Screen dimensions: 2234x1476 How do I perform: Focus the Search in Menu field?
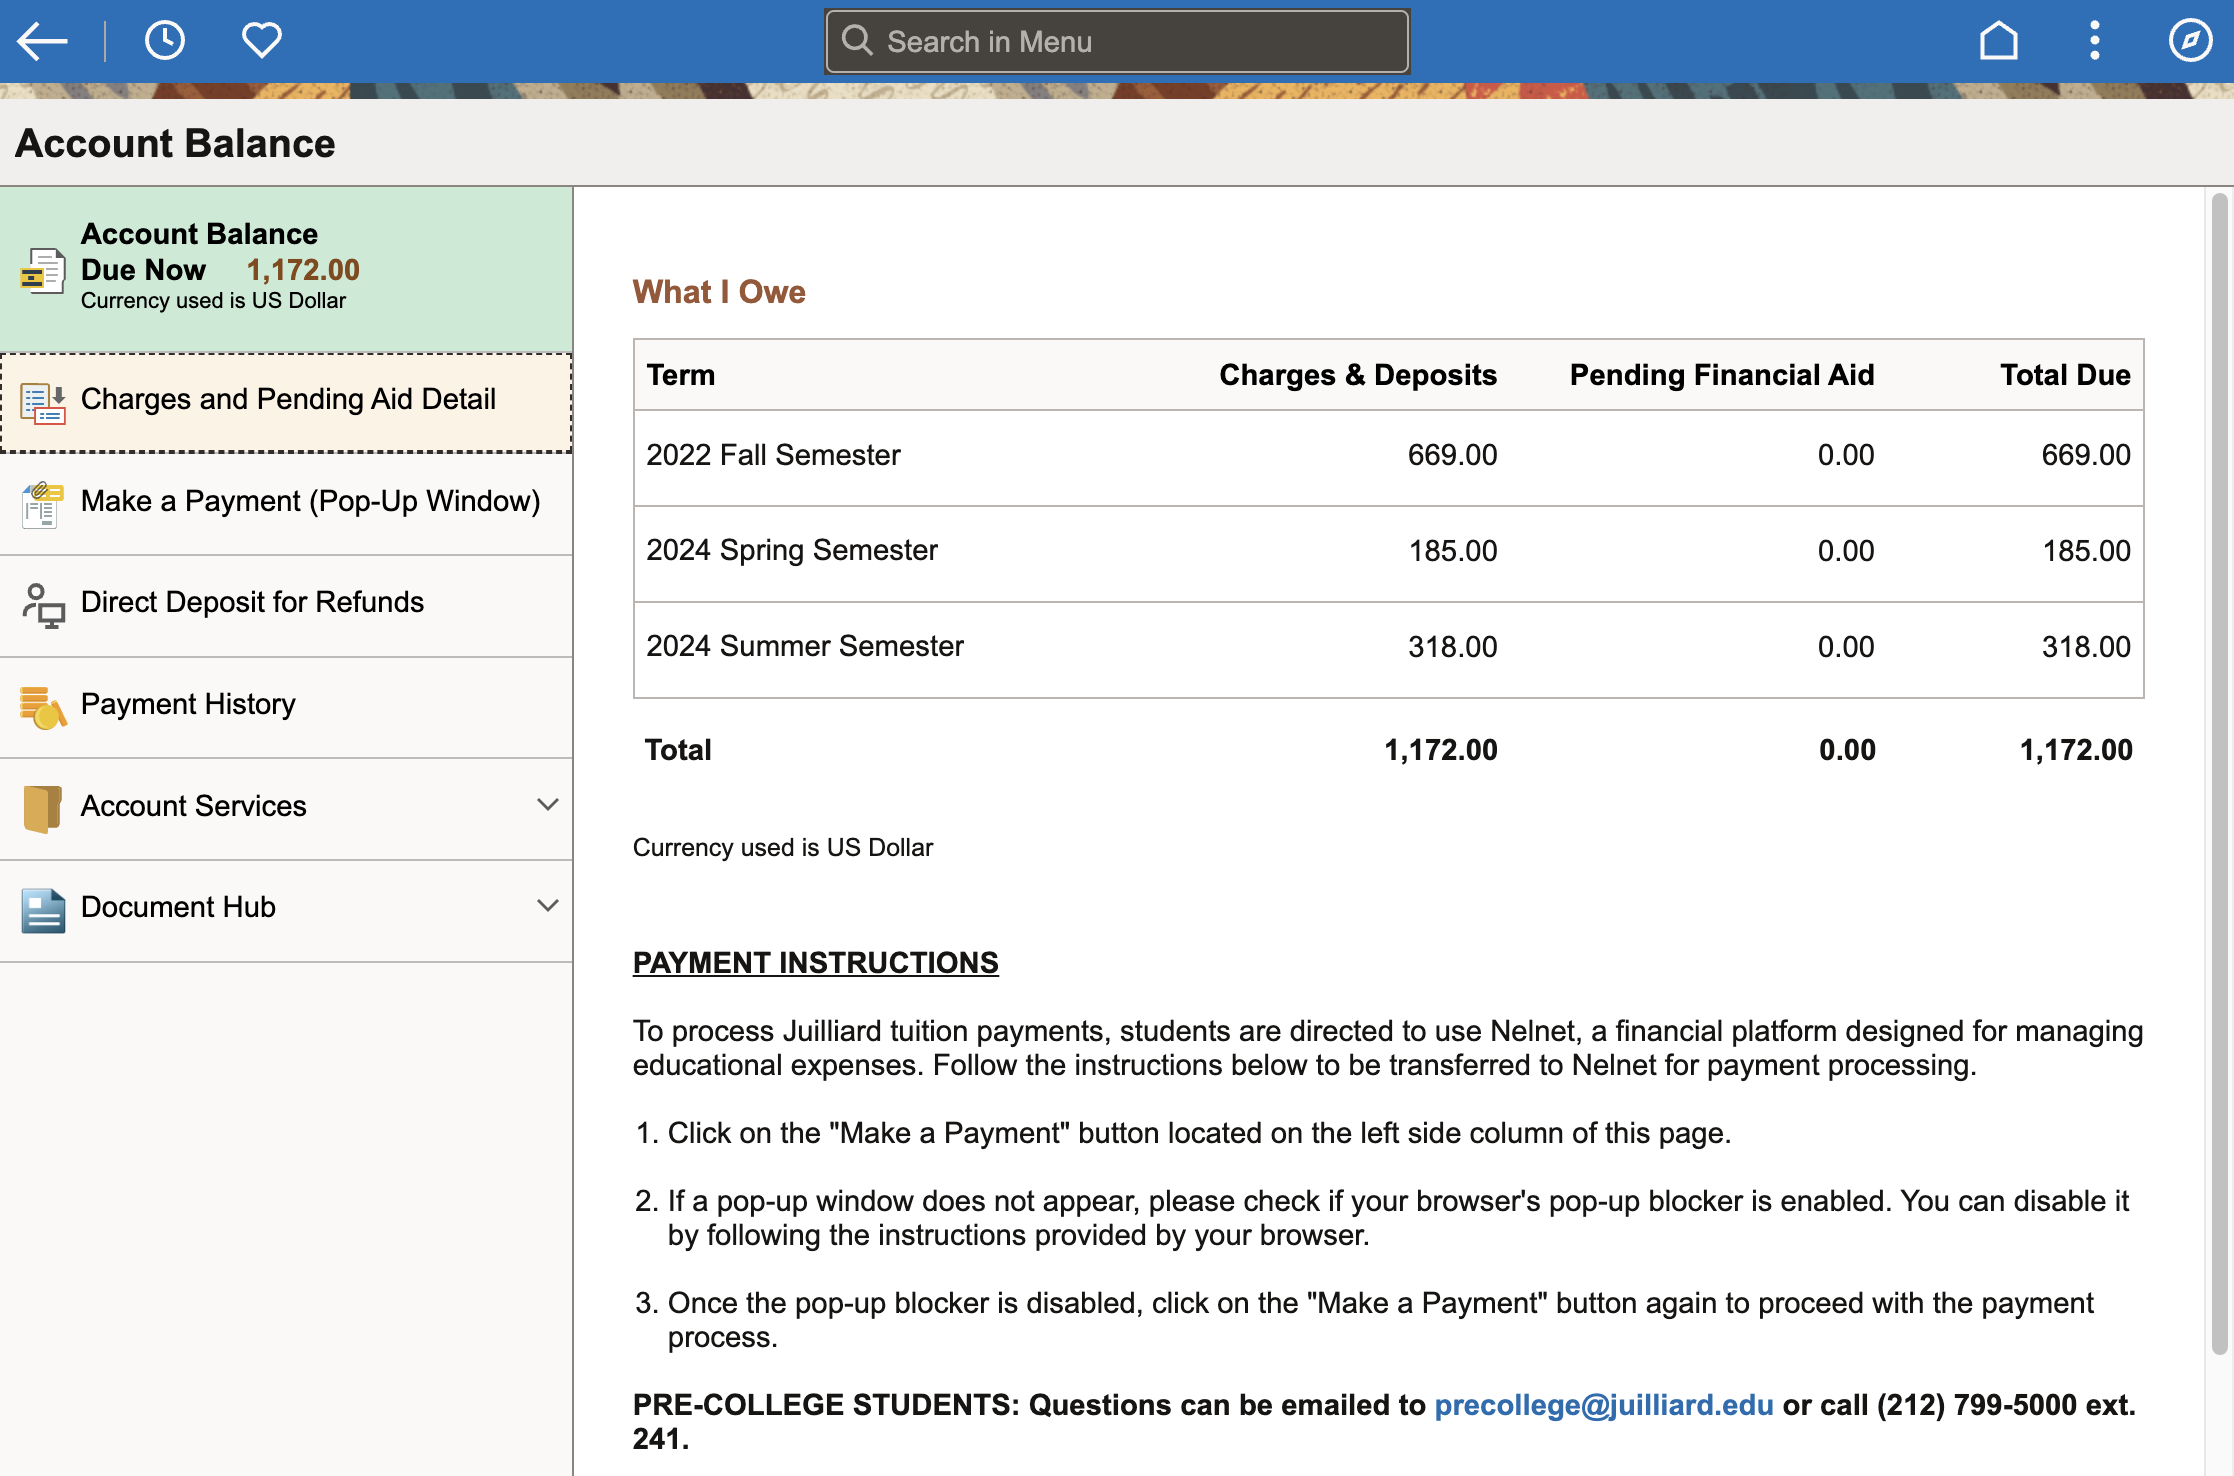(x=1117, y=41)
